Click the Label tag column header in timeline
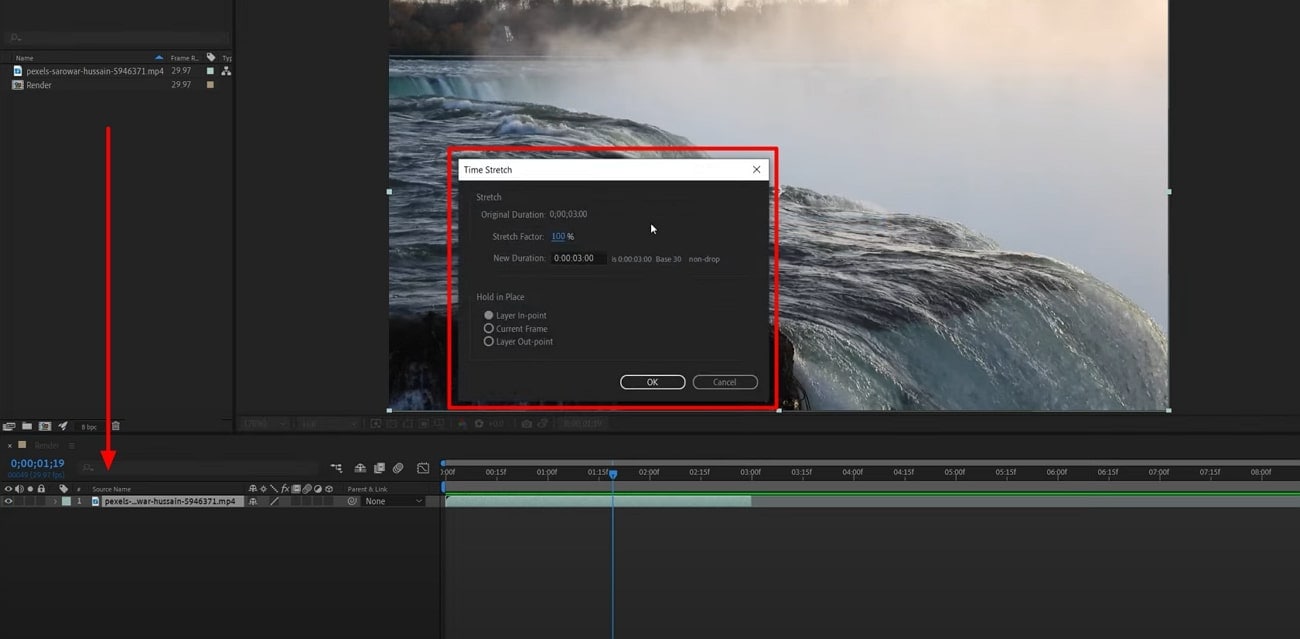1300x639 pixels. click(63, 489)
